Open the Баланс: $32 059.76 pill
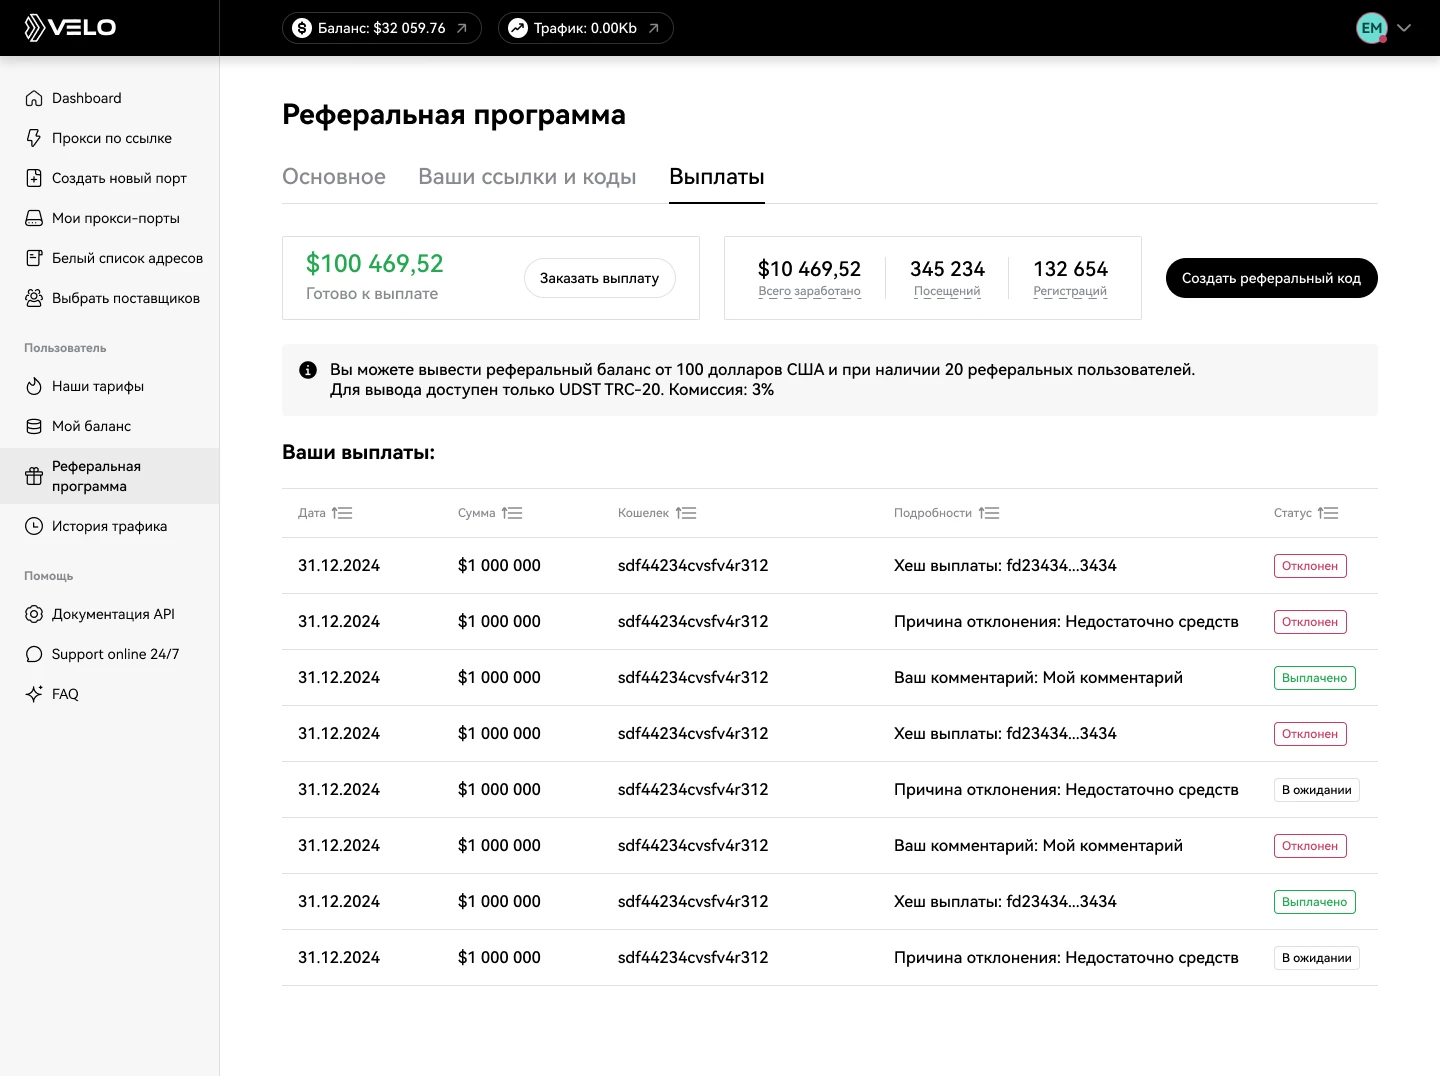This screenshot has width=1440, height=1076. point(382,28)
